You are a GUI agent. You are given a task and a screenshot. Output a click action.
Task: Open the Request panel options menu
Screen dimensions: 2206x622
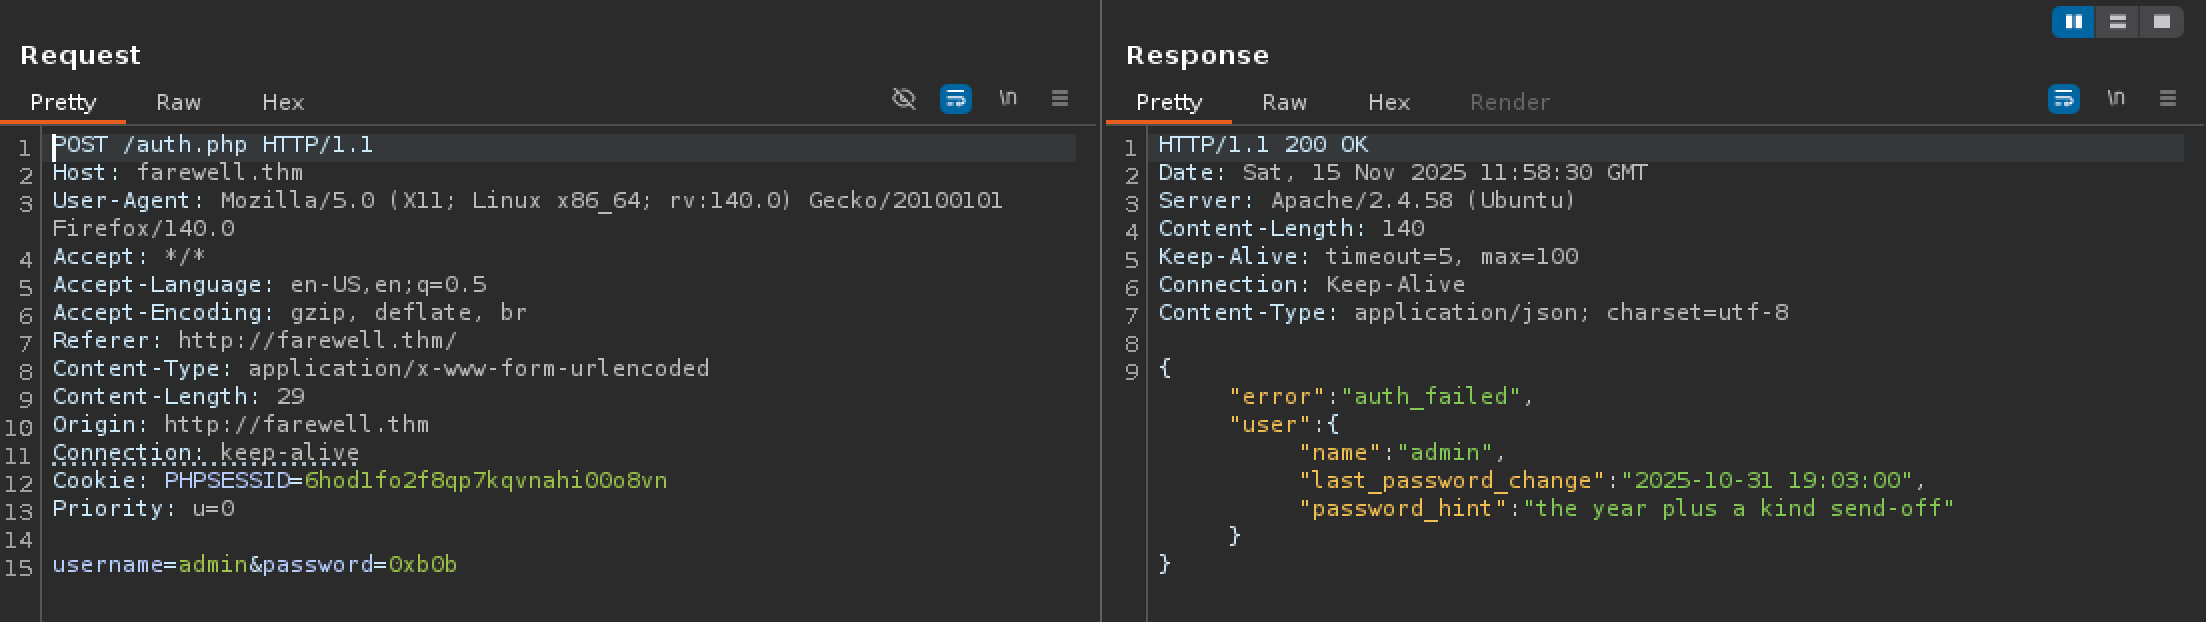1060,98
